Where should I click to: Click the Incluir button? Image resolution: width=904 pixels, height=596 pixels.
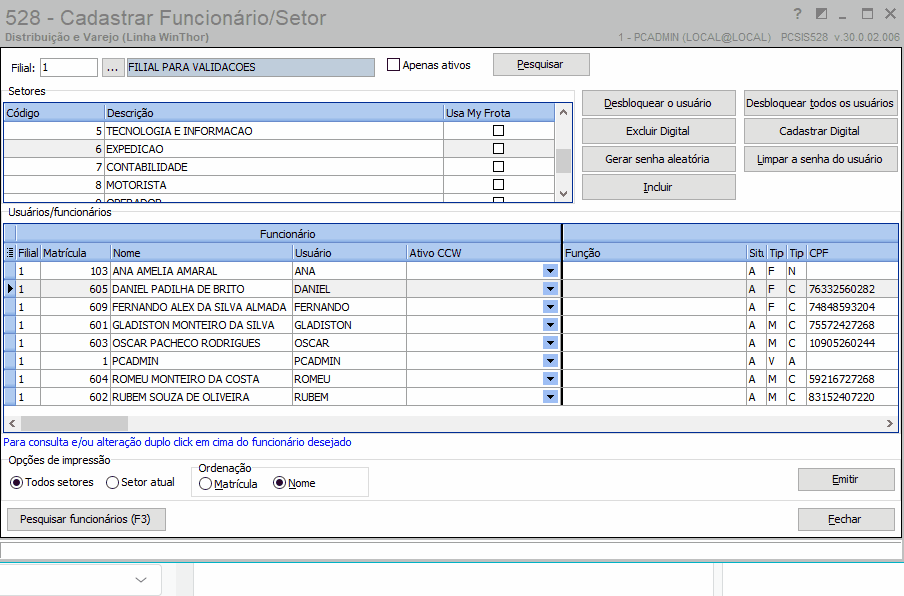point(658,187)
